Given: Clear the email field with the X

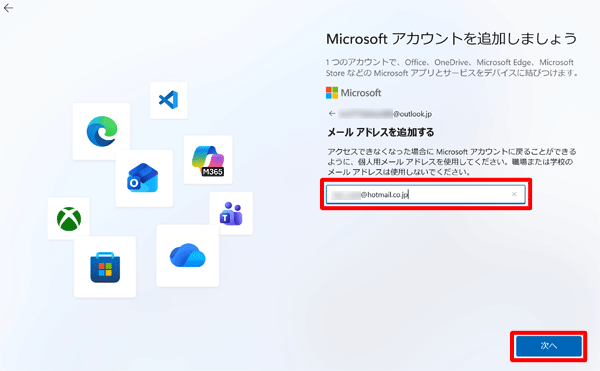Looking at the screenshot, I should 514,194.
